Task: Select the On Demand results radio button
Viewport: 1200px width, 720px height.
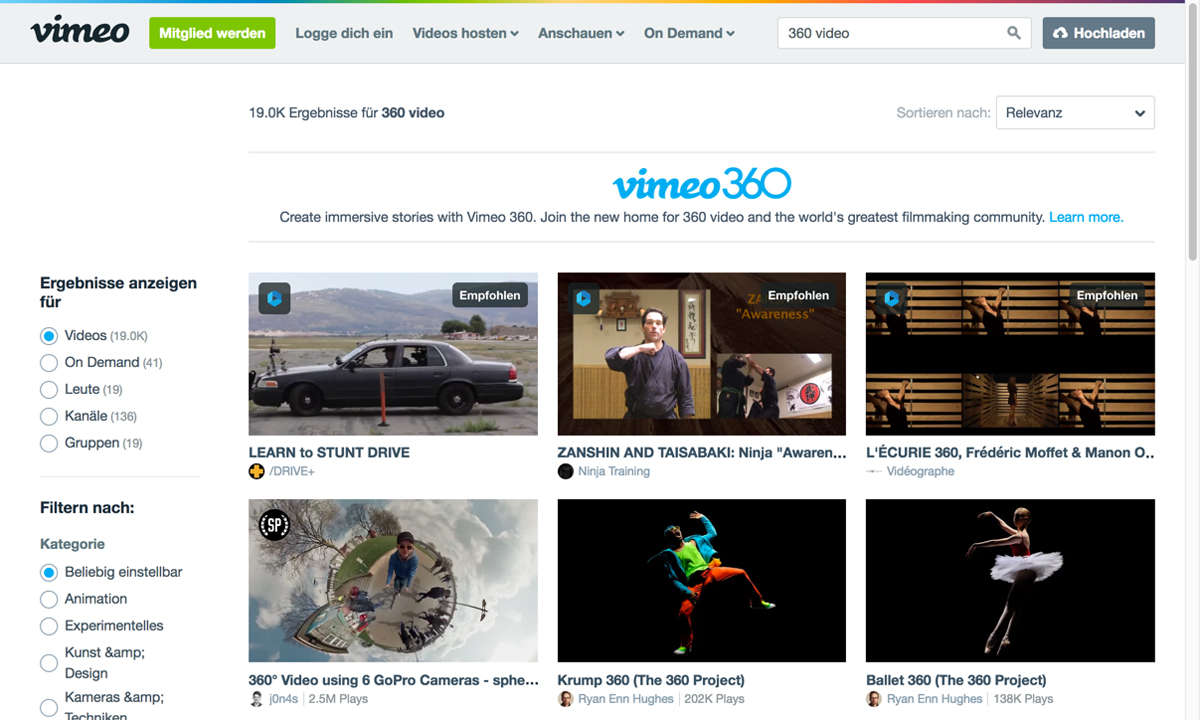Action: [x=48, y=362]
